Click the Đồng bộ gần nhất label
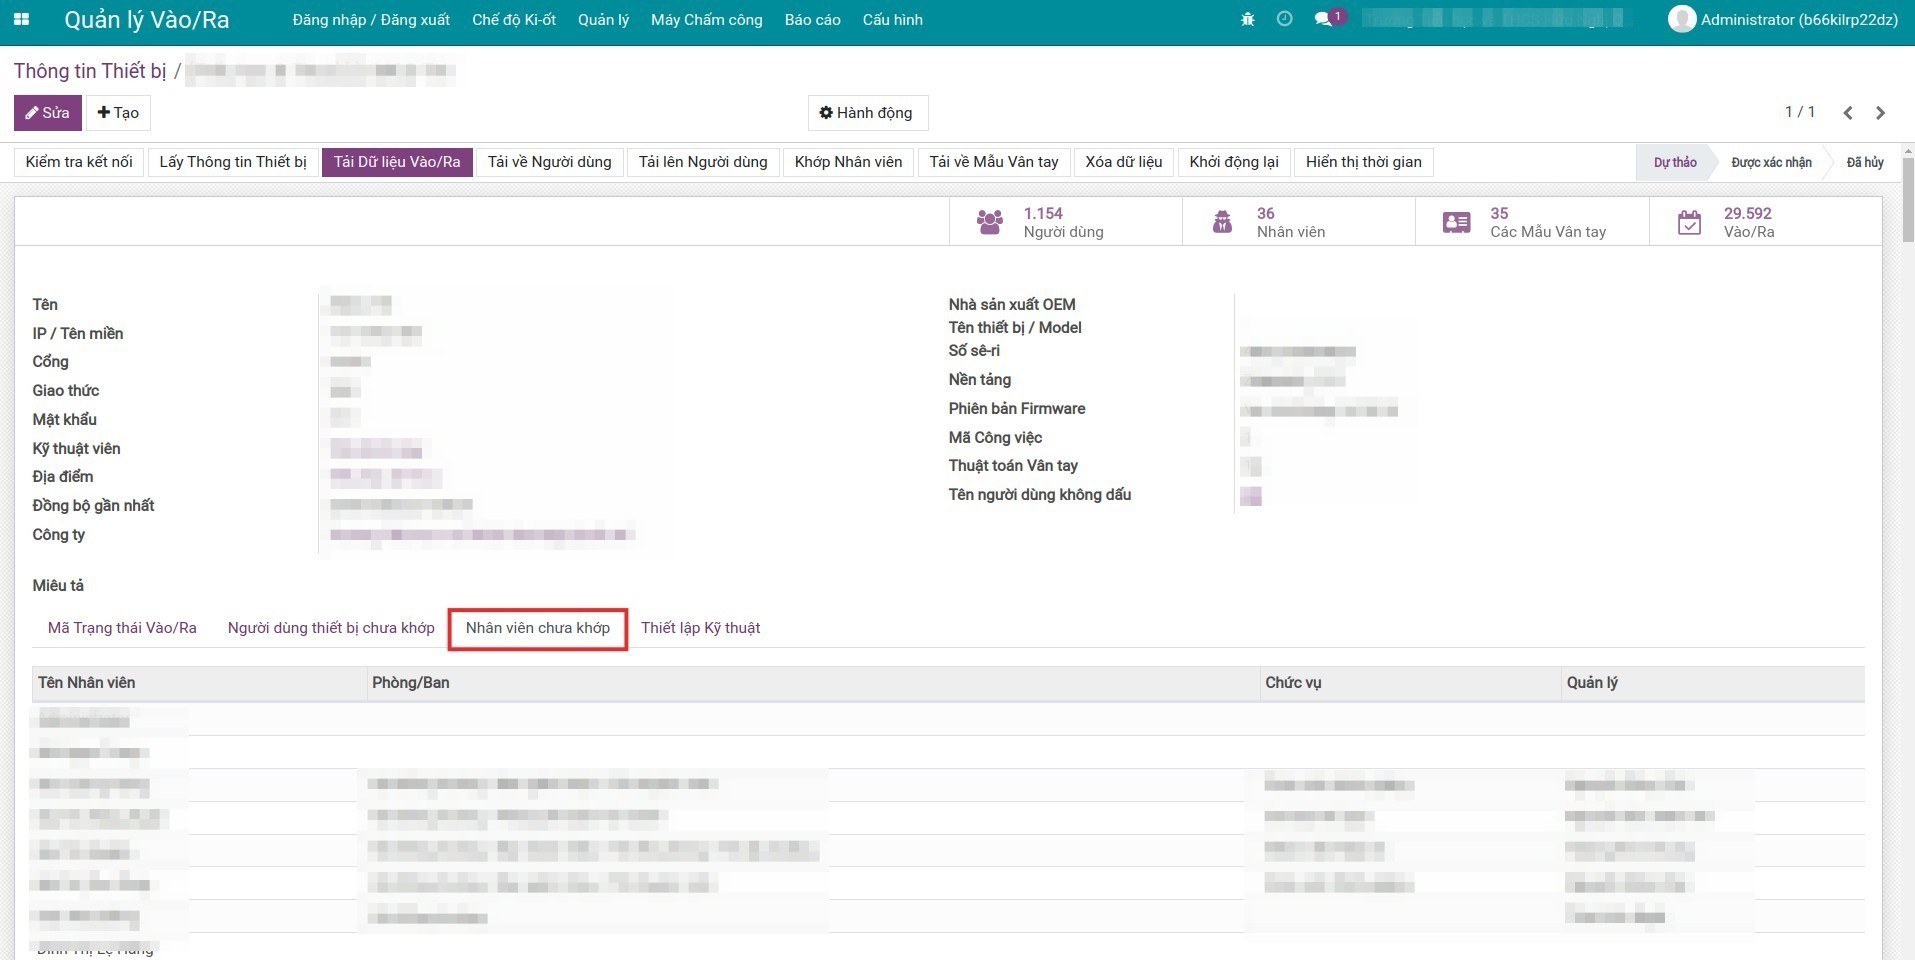The image size is (1915, 960). click(x=93, y=506)
